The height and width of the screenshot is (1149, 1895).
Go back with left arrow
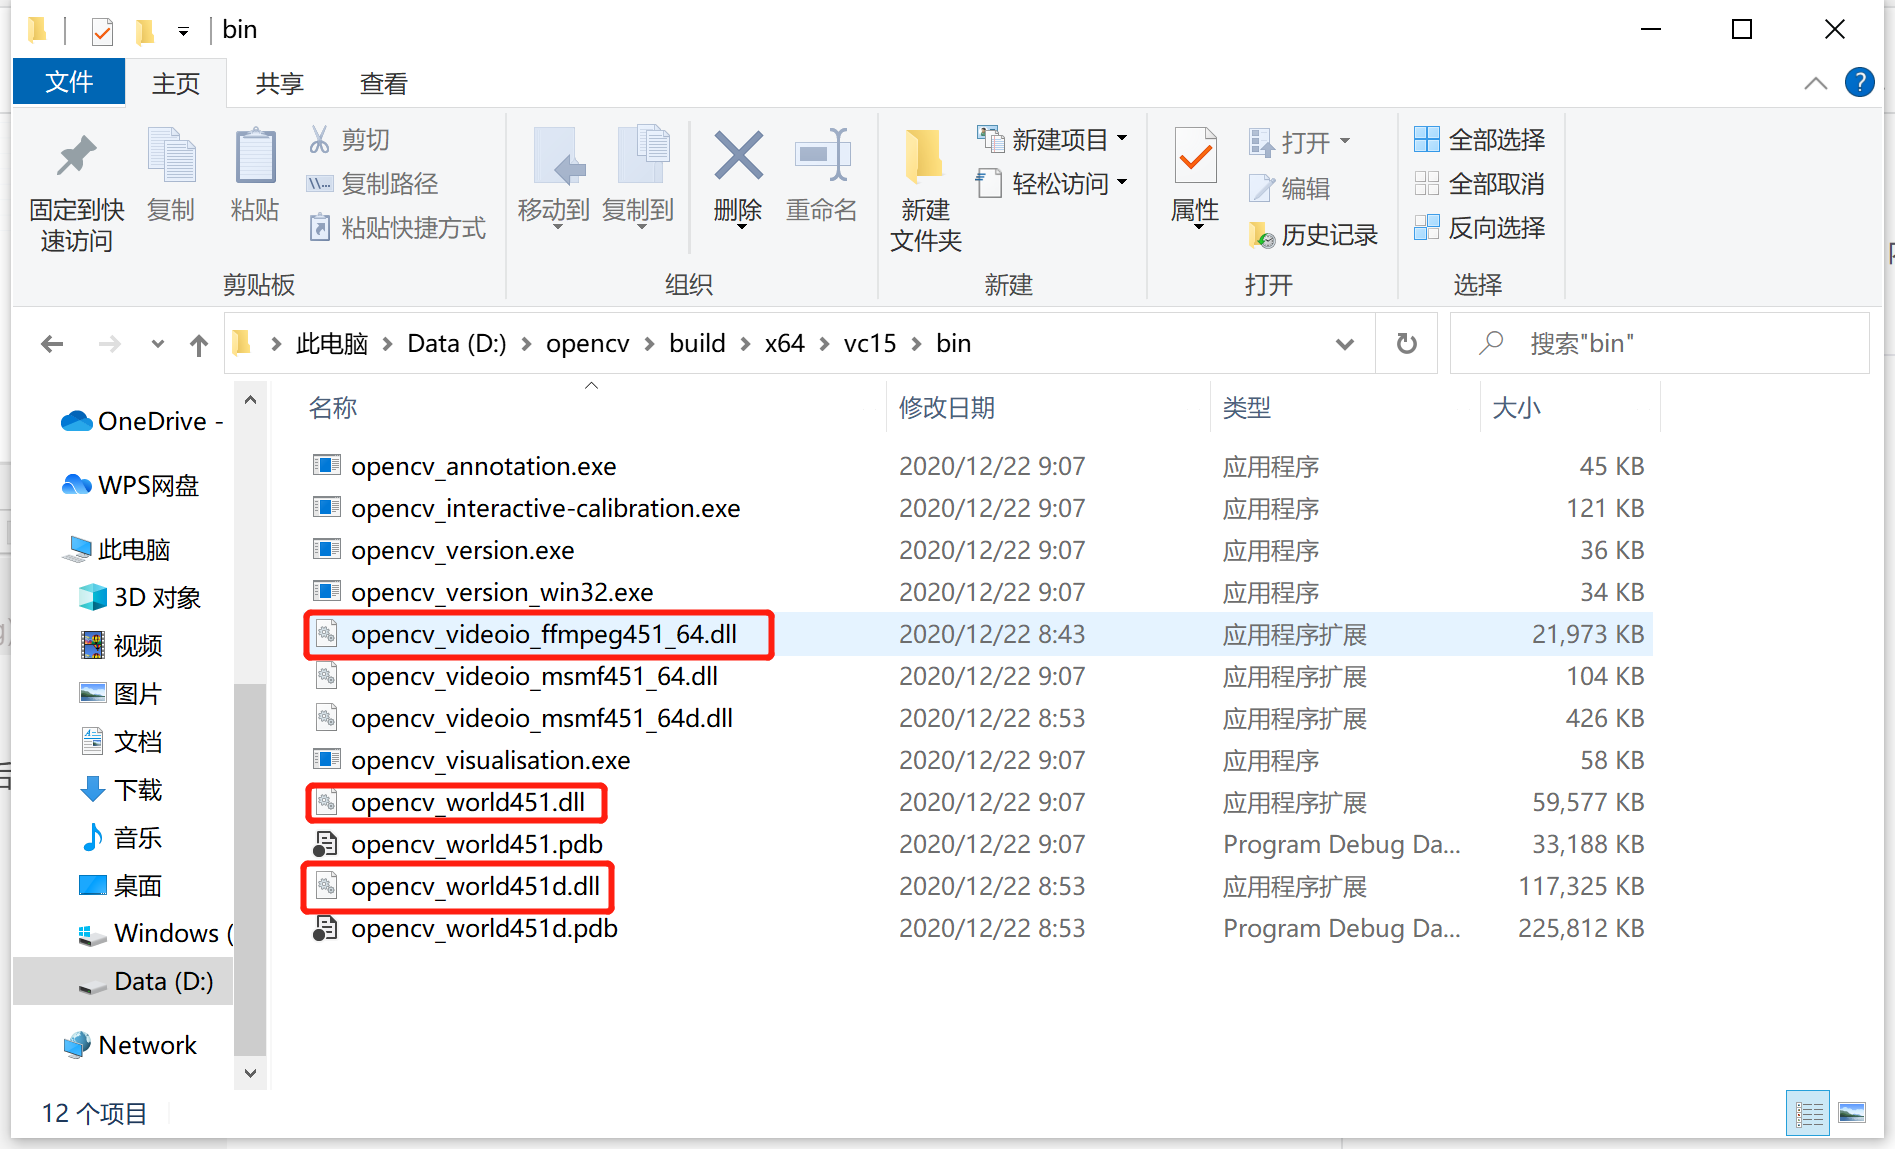(x=52, y=345)
